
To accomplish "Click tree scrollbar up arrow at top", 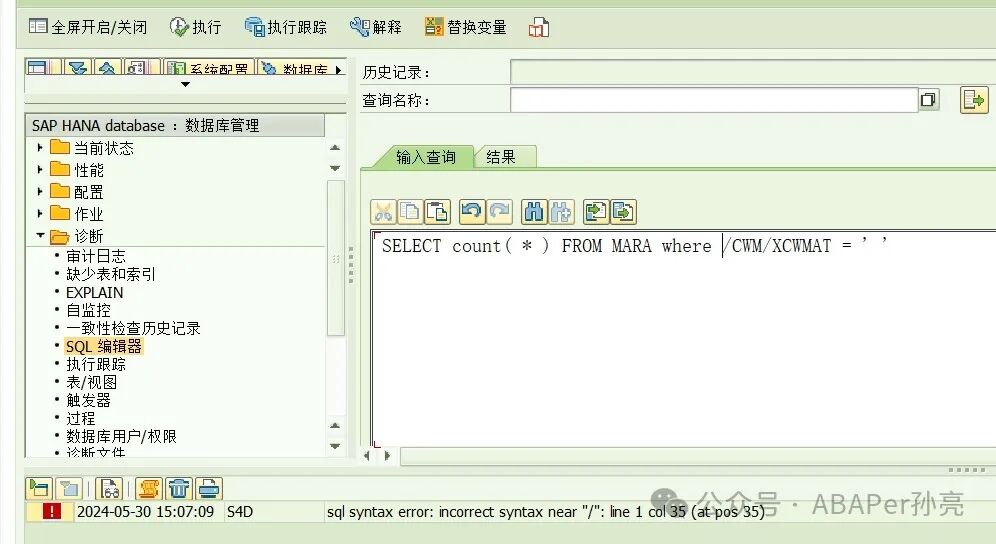I will click(x=335, y=147).
